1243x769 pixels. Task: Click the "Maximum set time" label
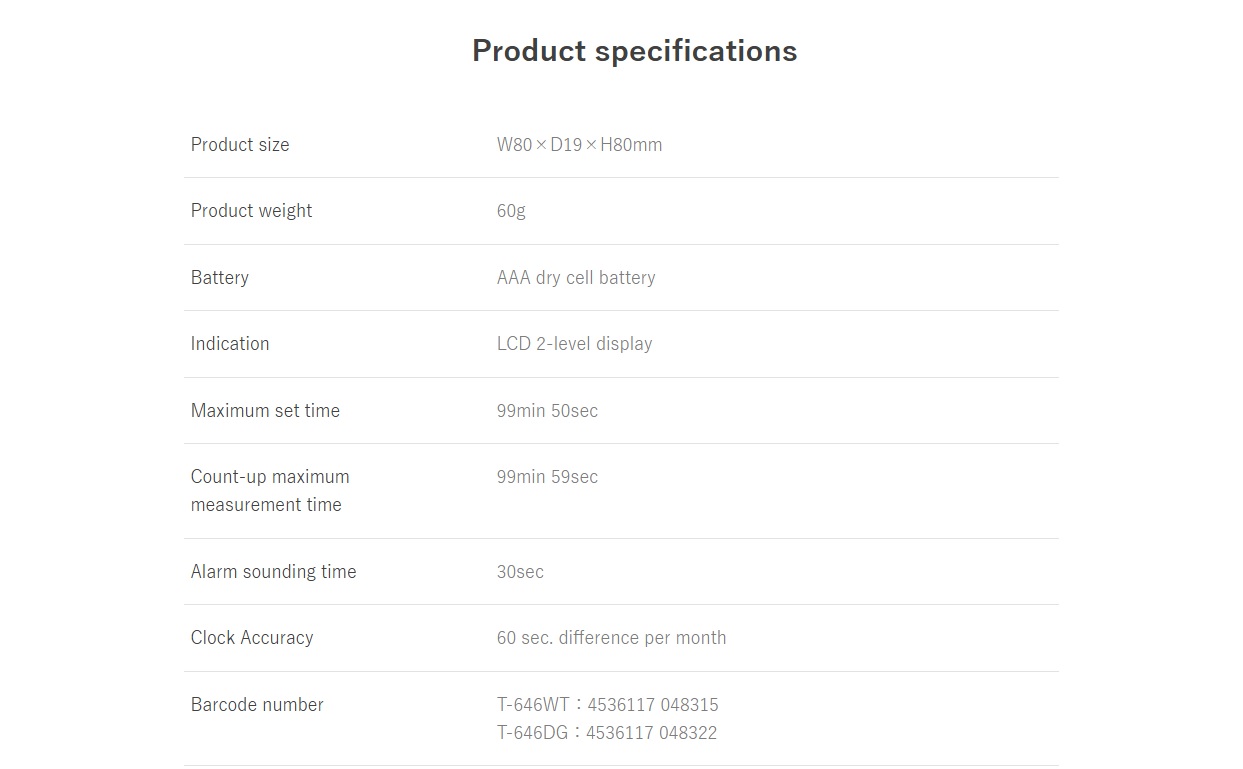[265, 411]
